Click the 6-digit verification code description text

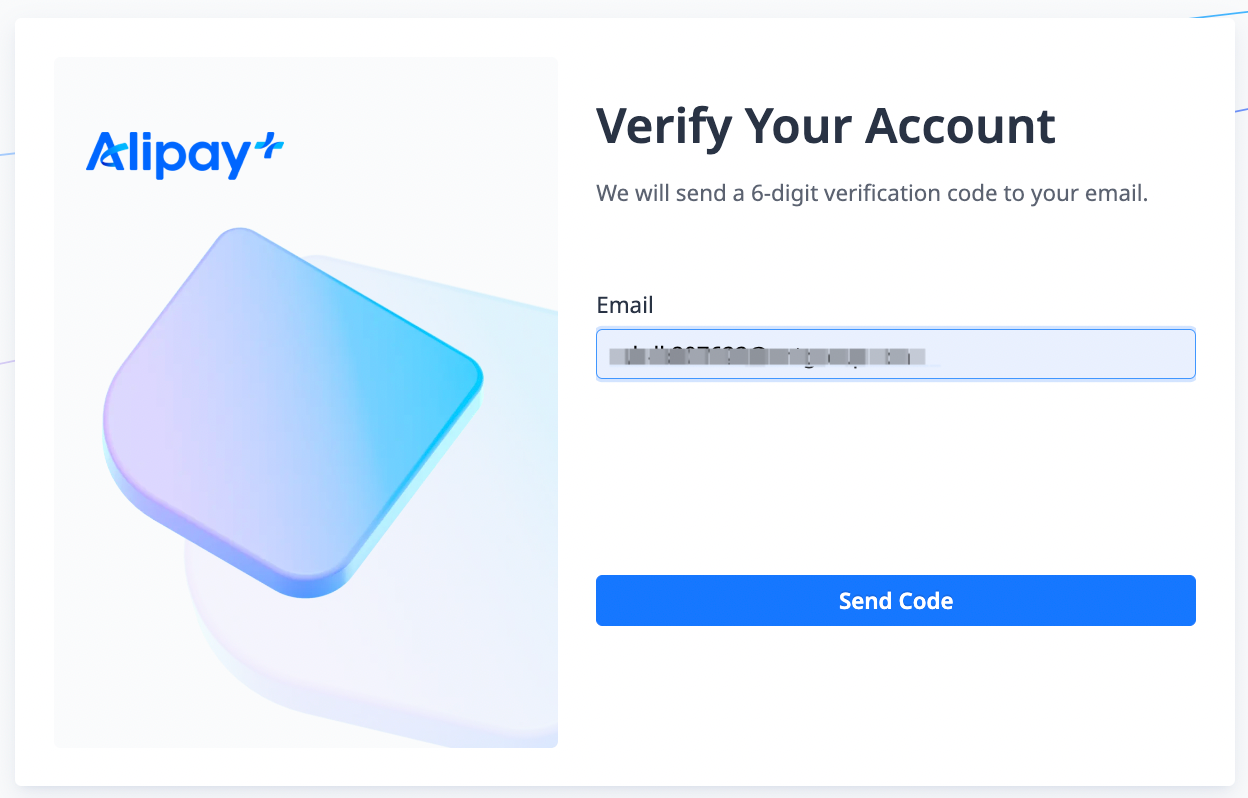coord(871,193)
